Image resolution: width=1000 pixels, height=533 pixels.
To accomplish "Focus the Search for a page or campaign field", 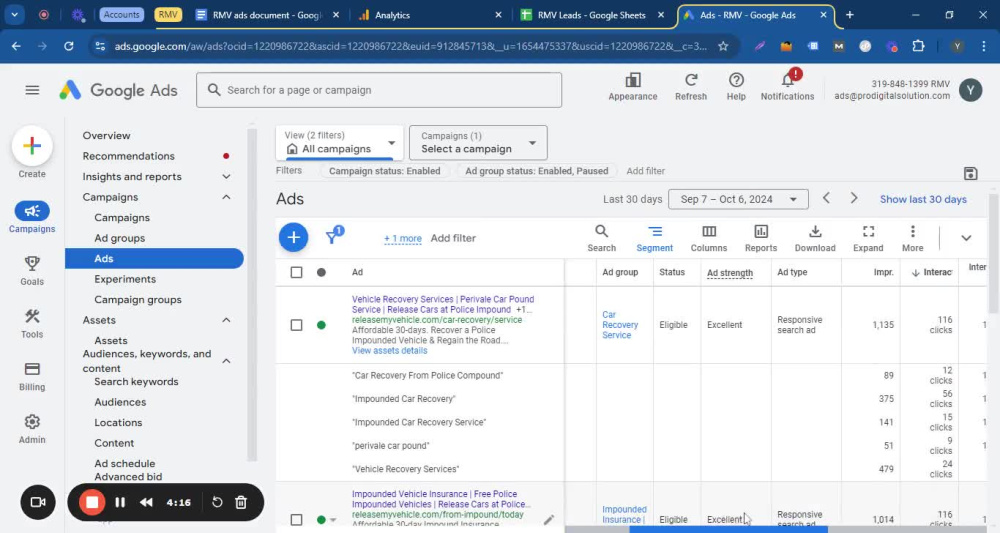I will (379, 91).
